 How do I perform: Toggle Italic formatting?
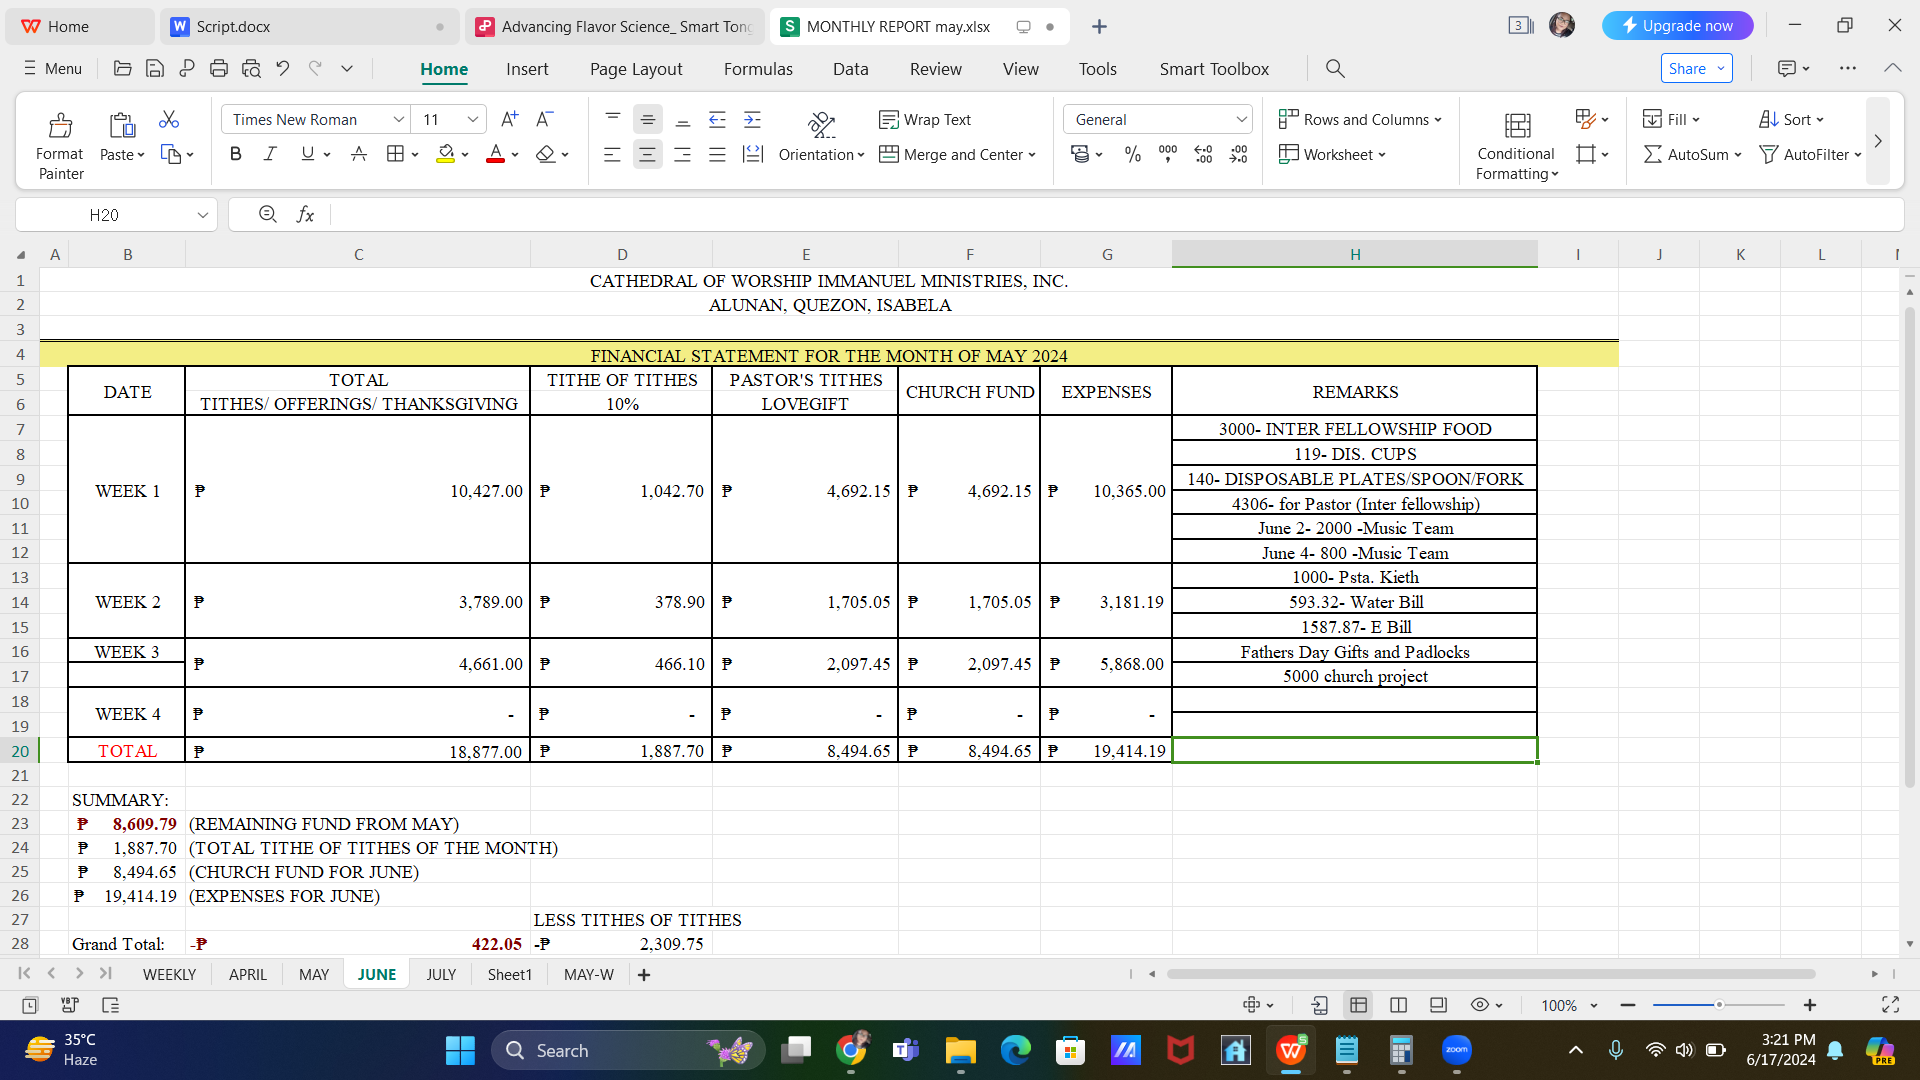click(270, 154)
